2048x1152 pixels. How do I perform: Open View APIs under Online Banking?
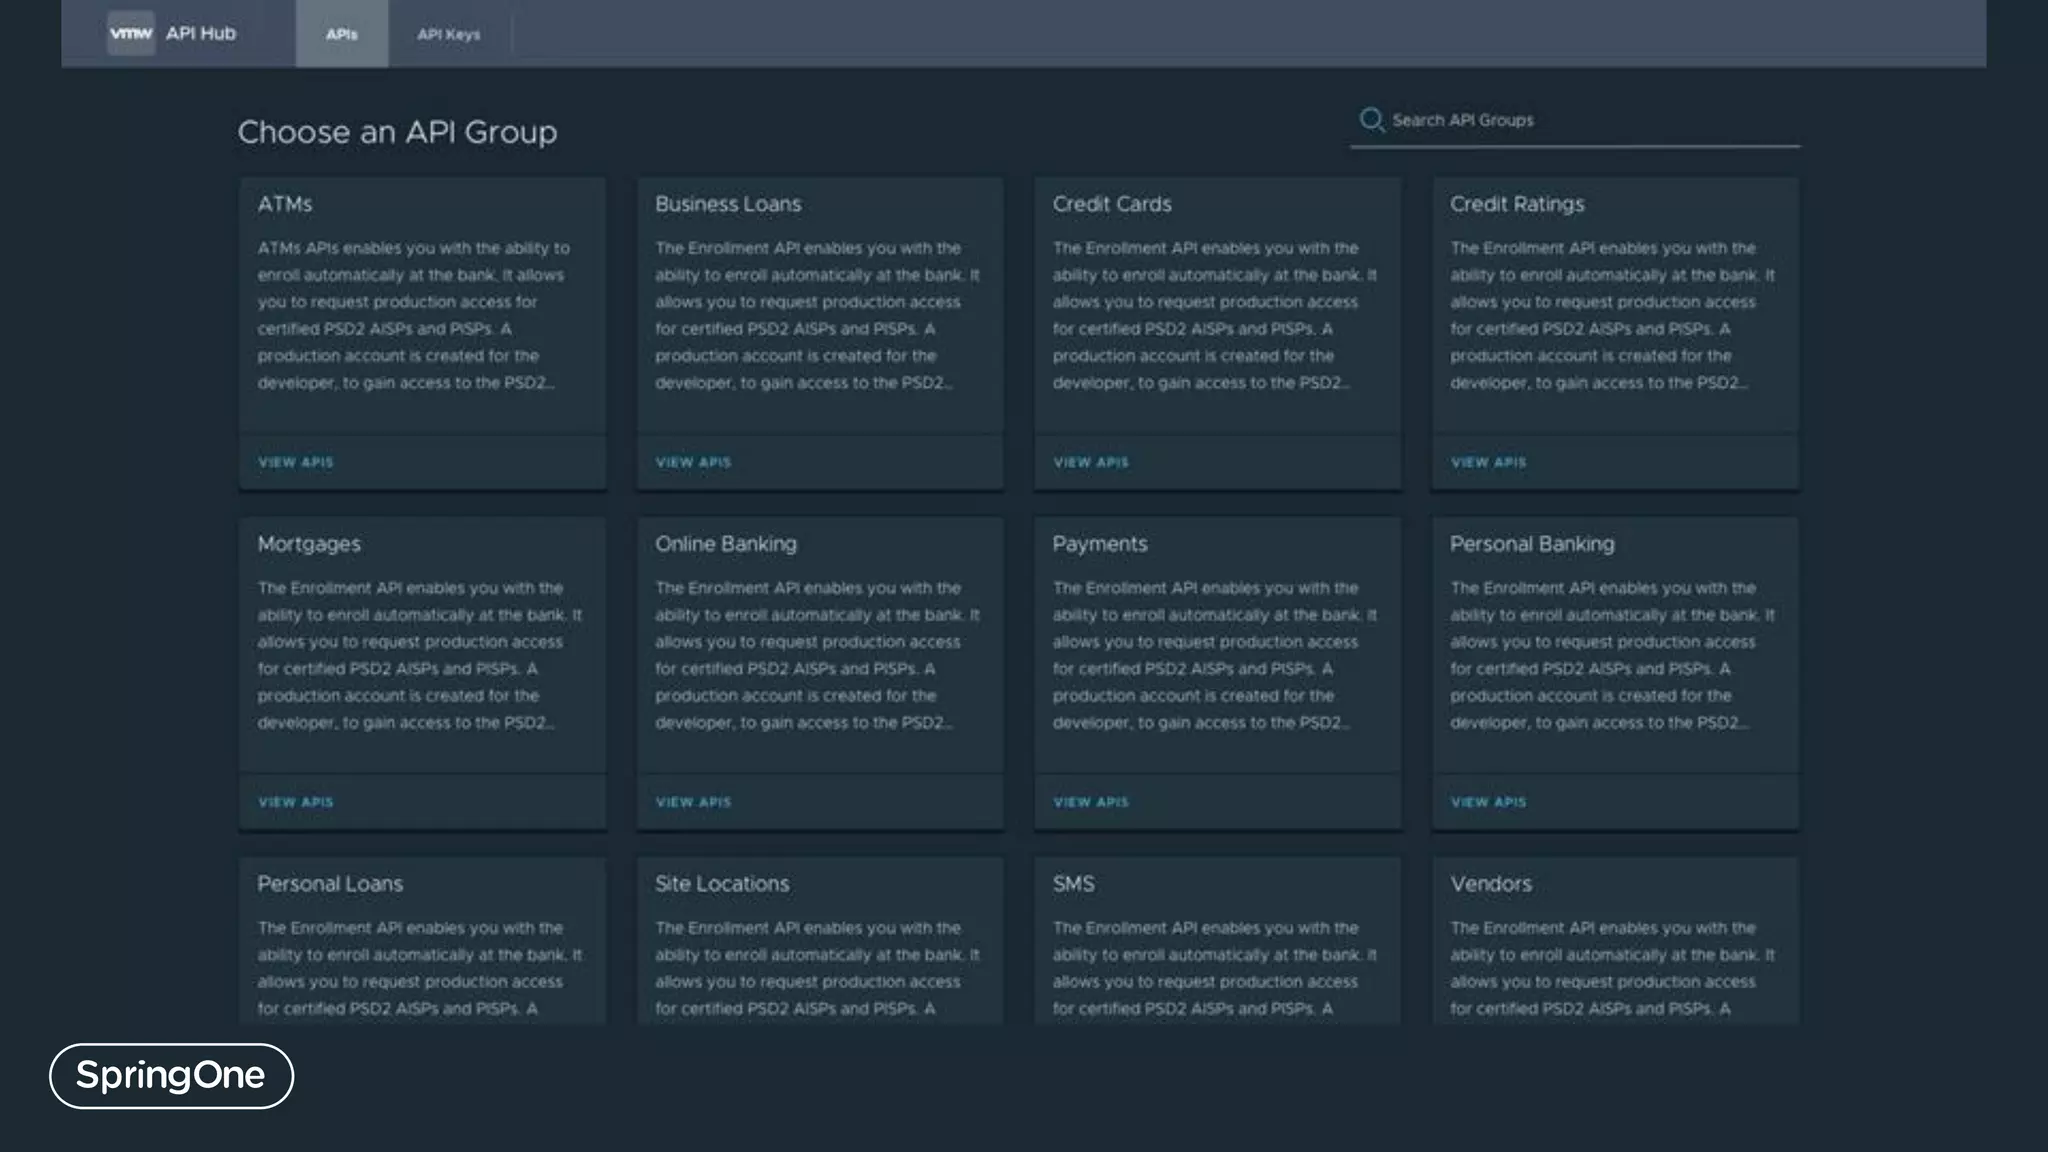tap(693, 802)
